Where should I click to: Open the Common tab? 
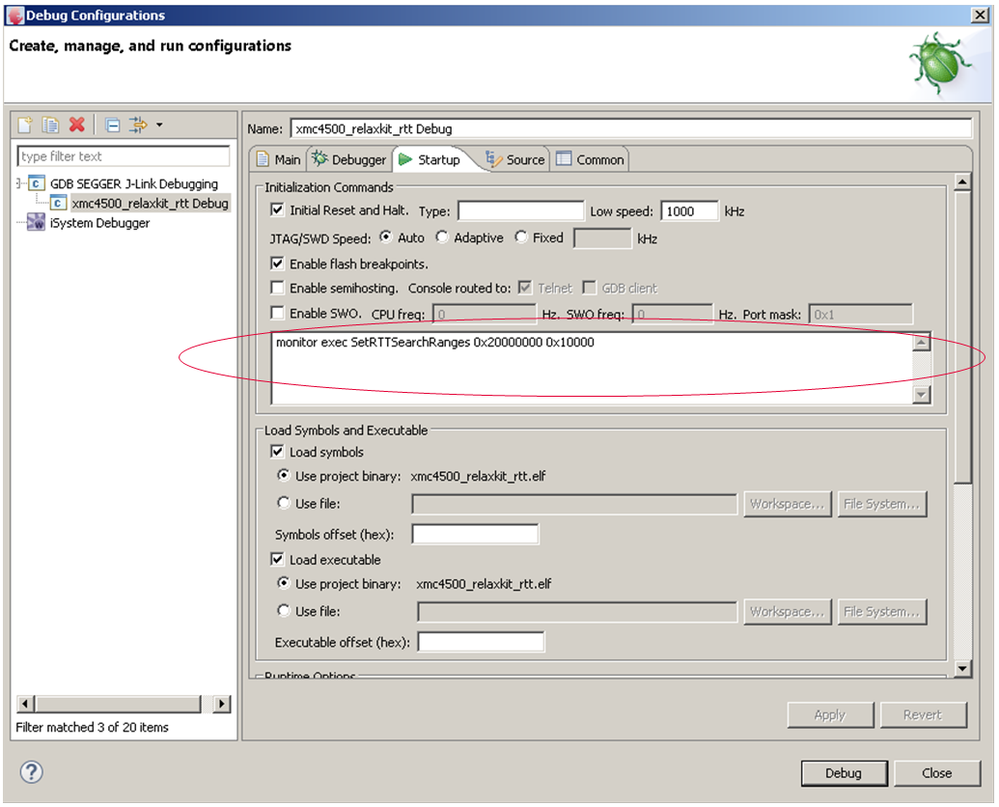pyautogui.click(x=597, y=158)
